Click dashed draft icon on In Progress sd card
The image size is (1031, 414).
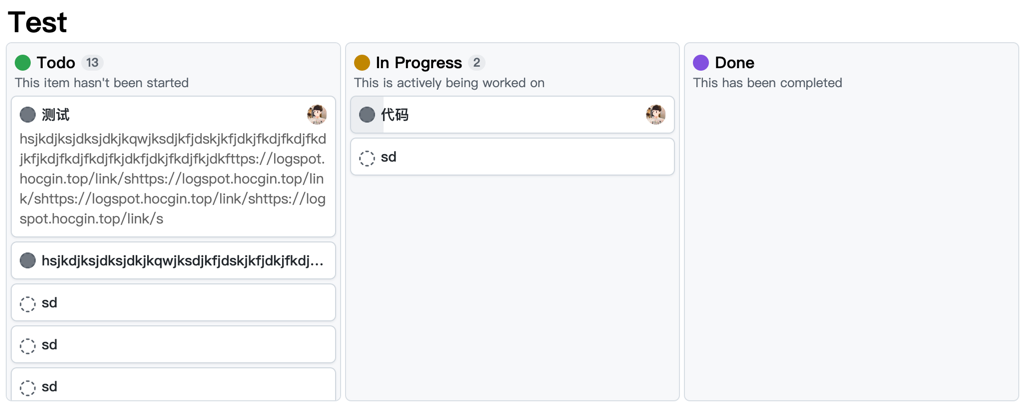(367, 158)
